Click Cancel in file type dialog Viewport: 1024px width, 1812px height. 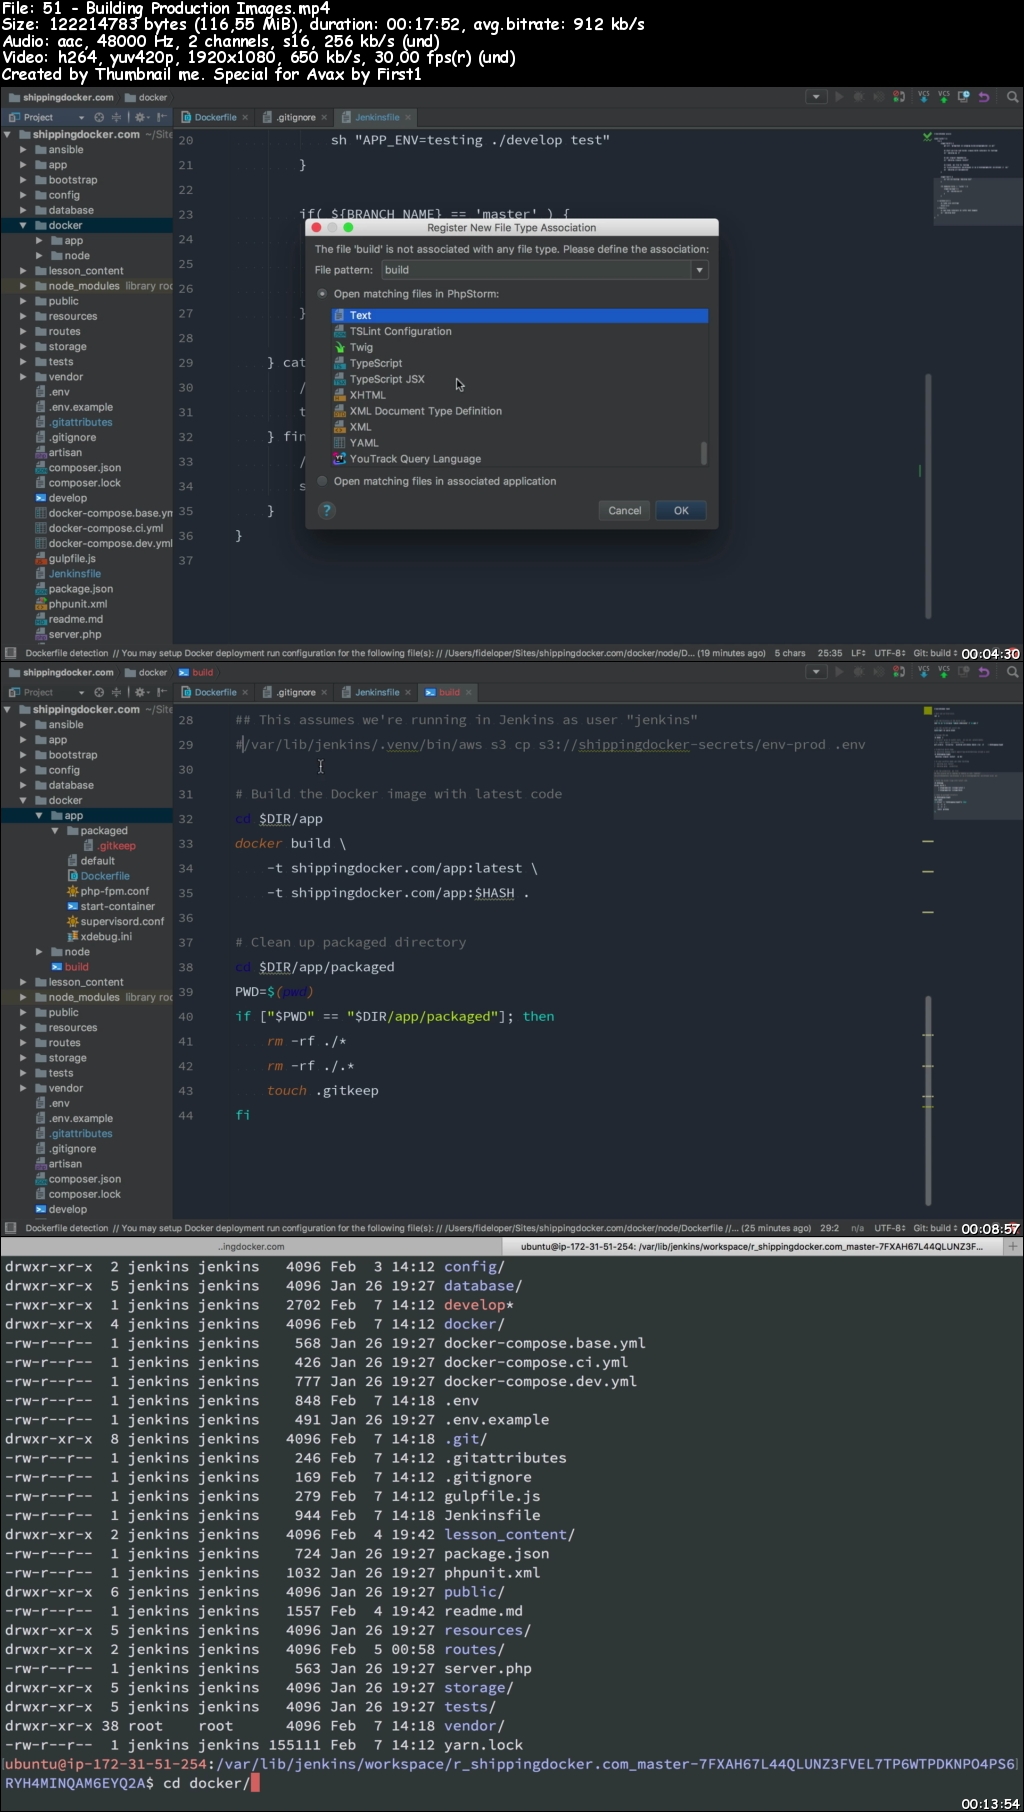(x=625, y=510)
